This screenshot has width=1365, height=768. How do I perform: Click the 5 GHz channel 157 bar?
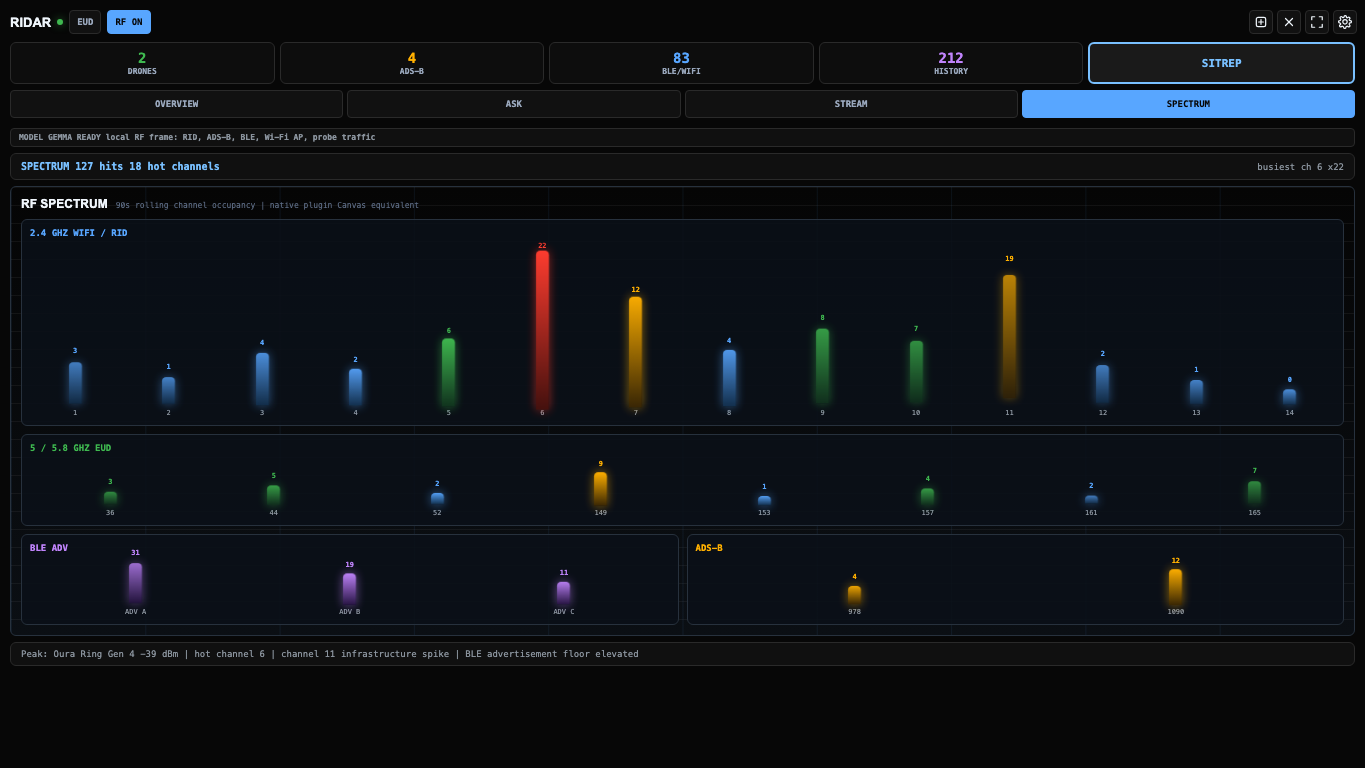pos(927,497)
